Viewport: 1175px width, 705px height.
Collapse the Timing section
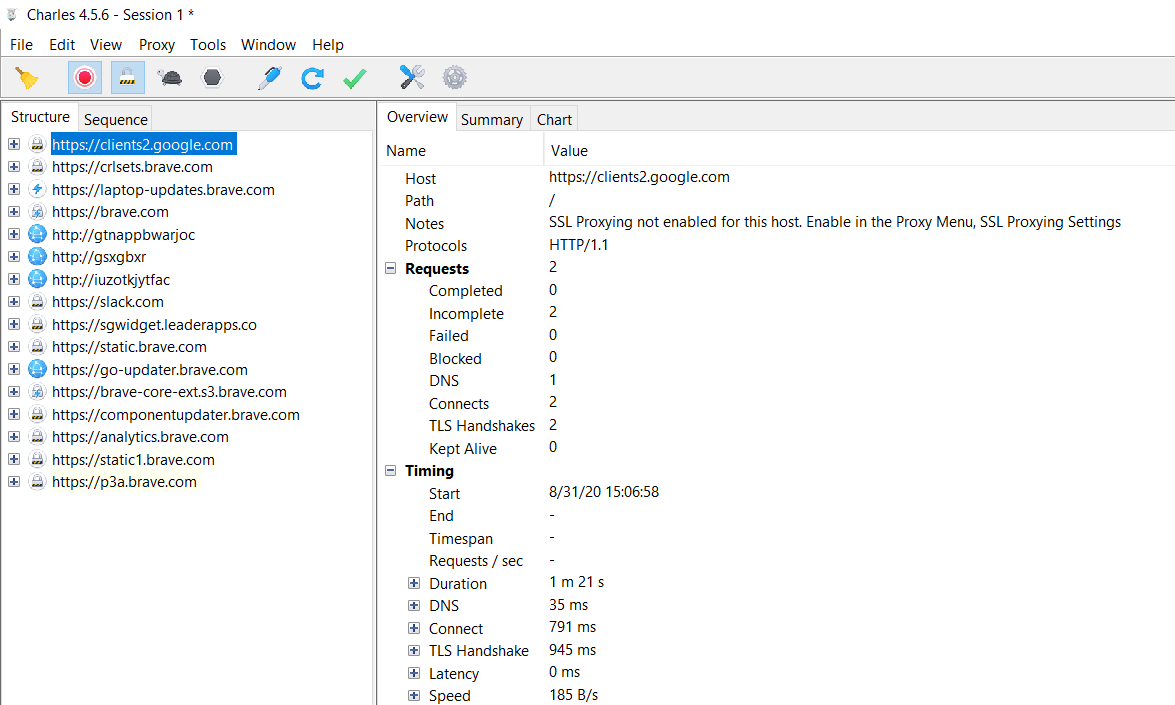pos(390,470)
